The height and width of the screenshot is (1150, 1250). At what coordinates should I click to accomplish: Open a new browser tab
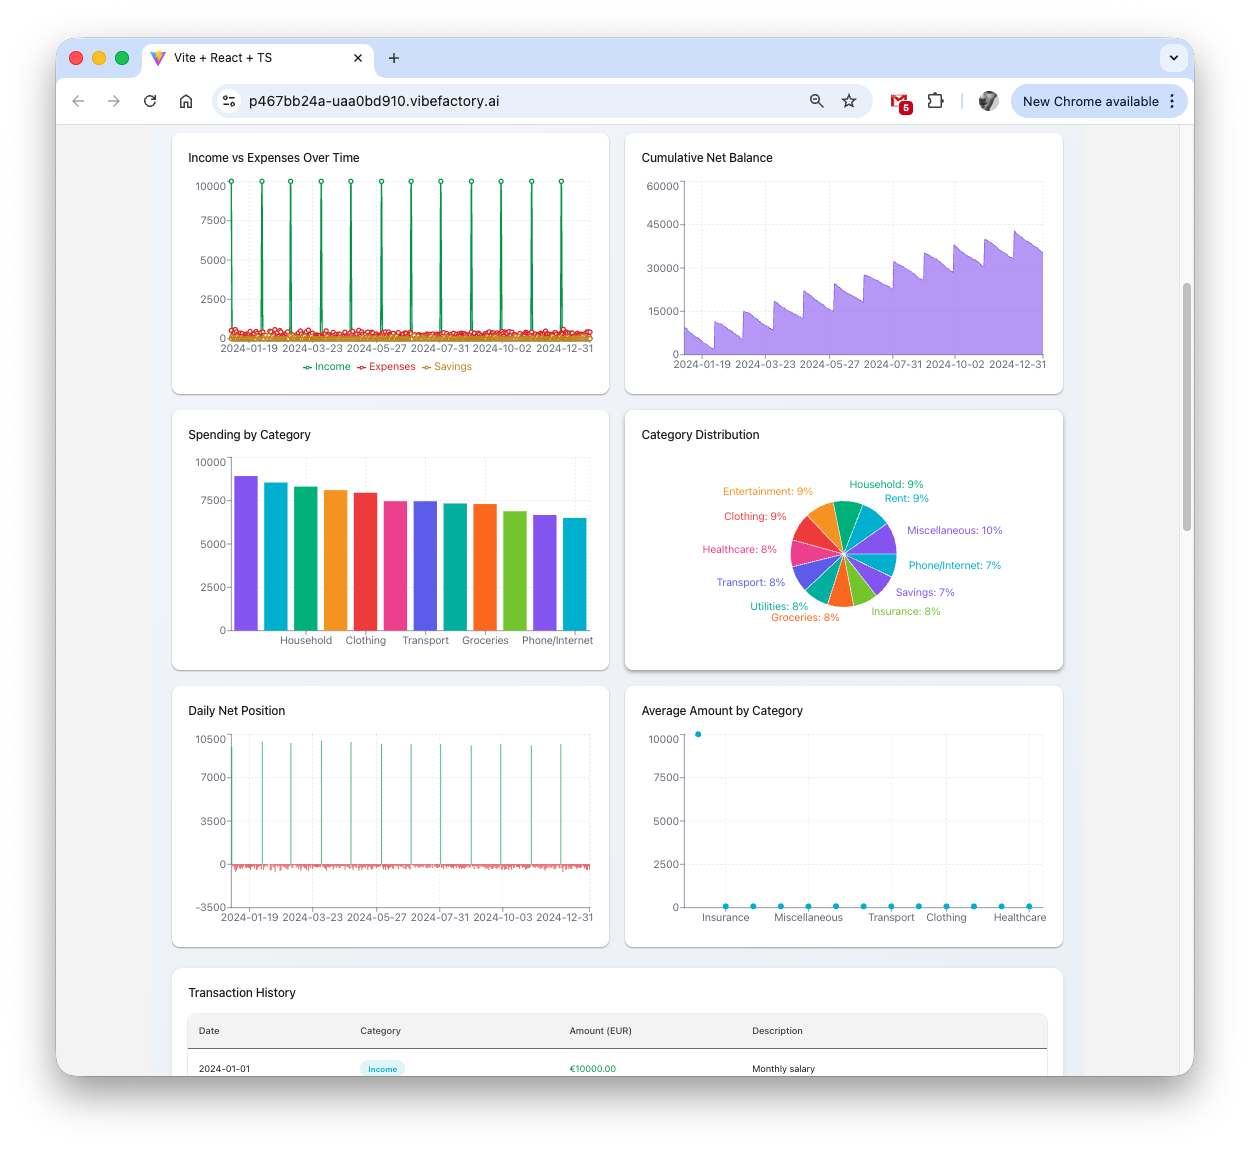click(x=393, y=58)
